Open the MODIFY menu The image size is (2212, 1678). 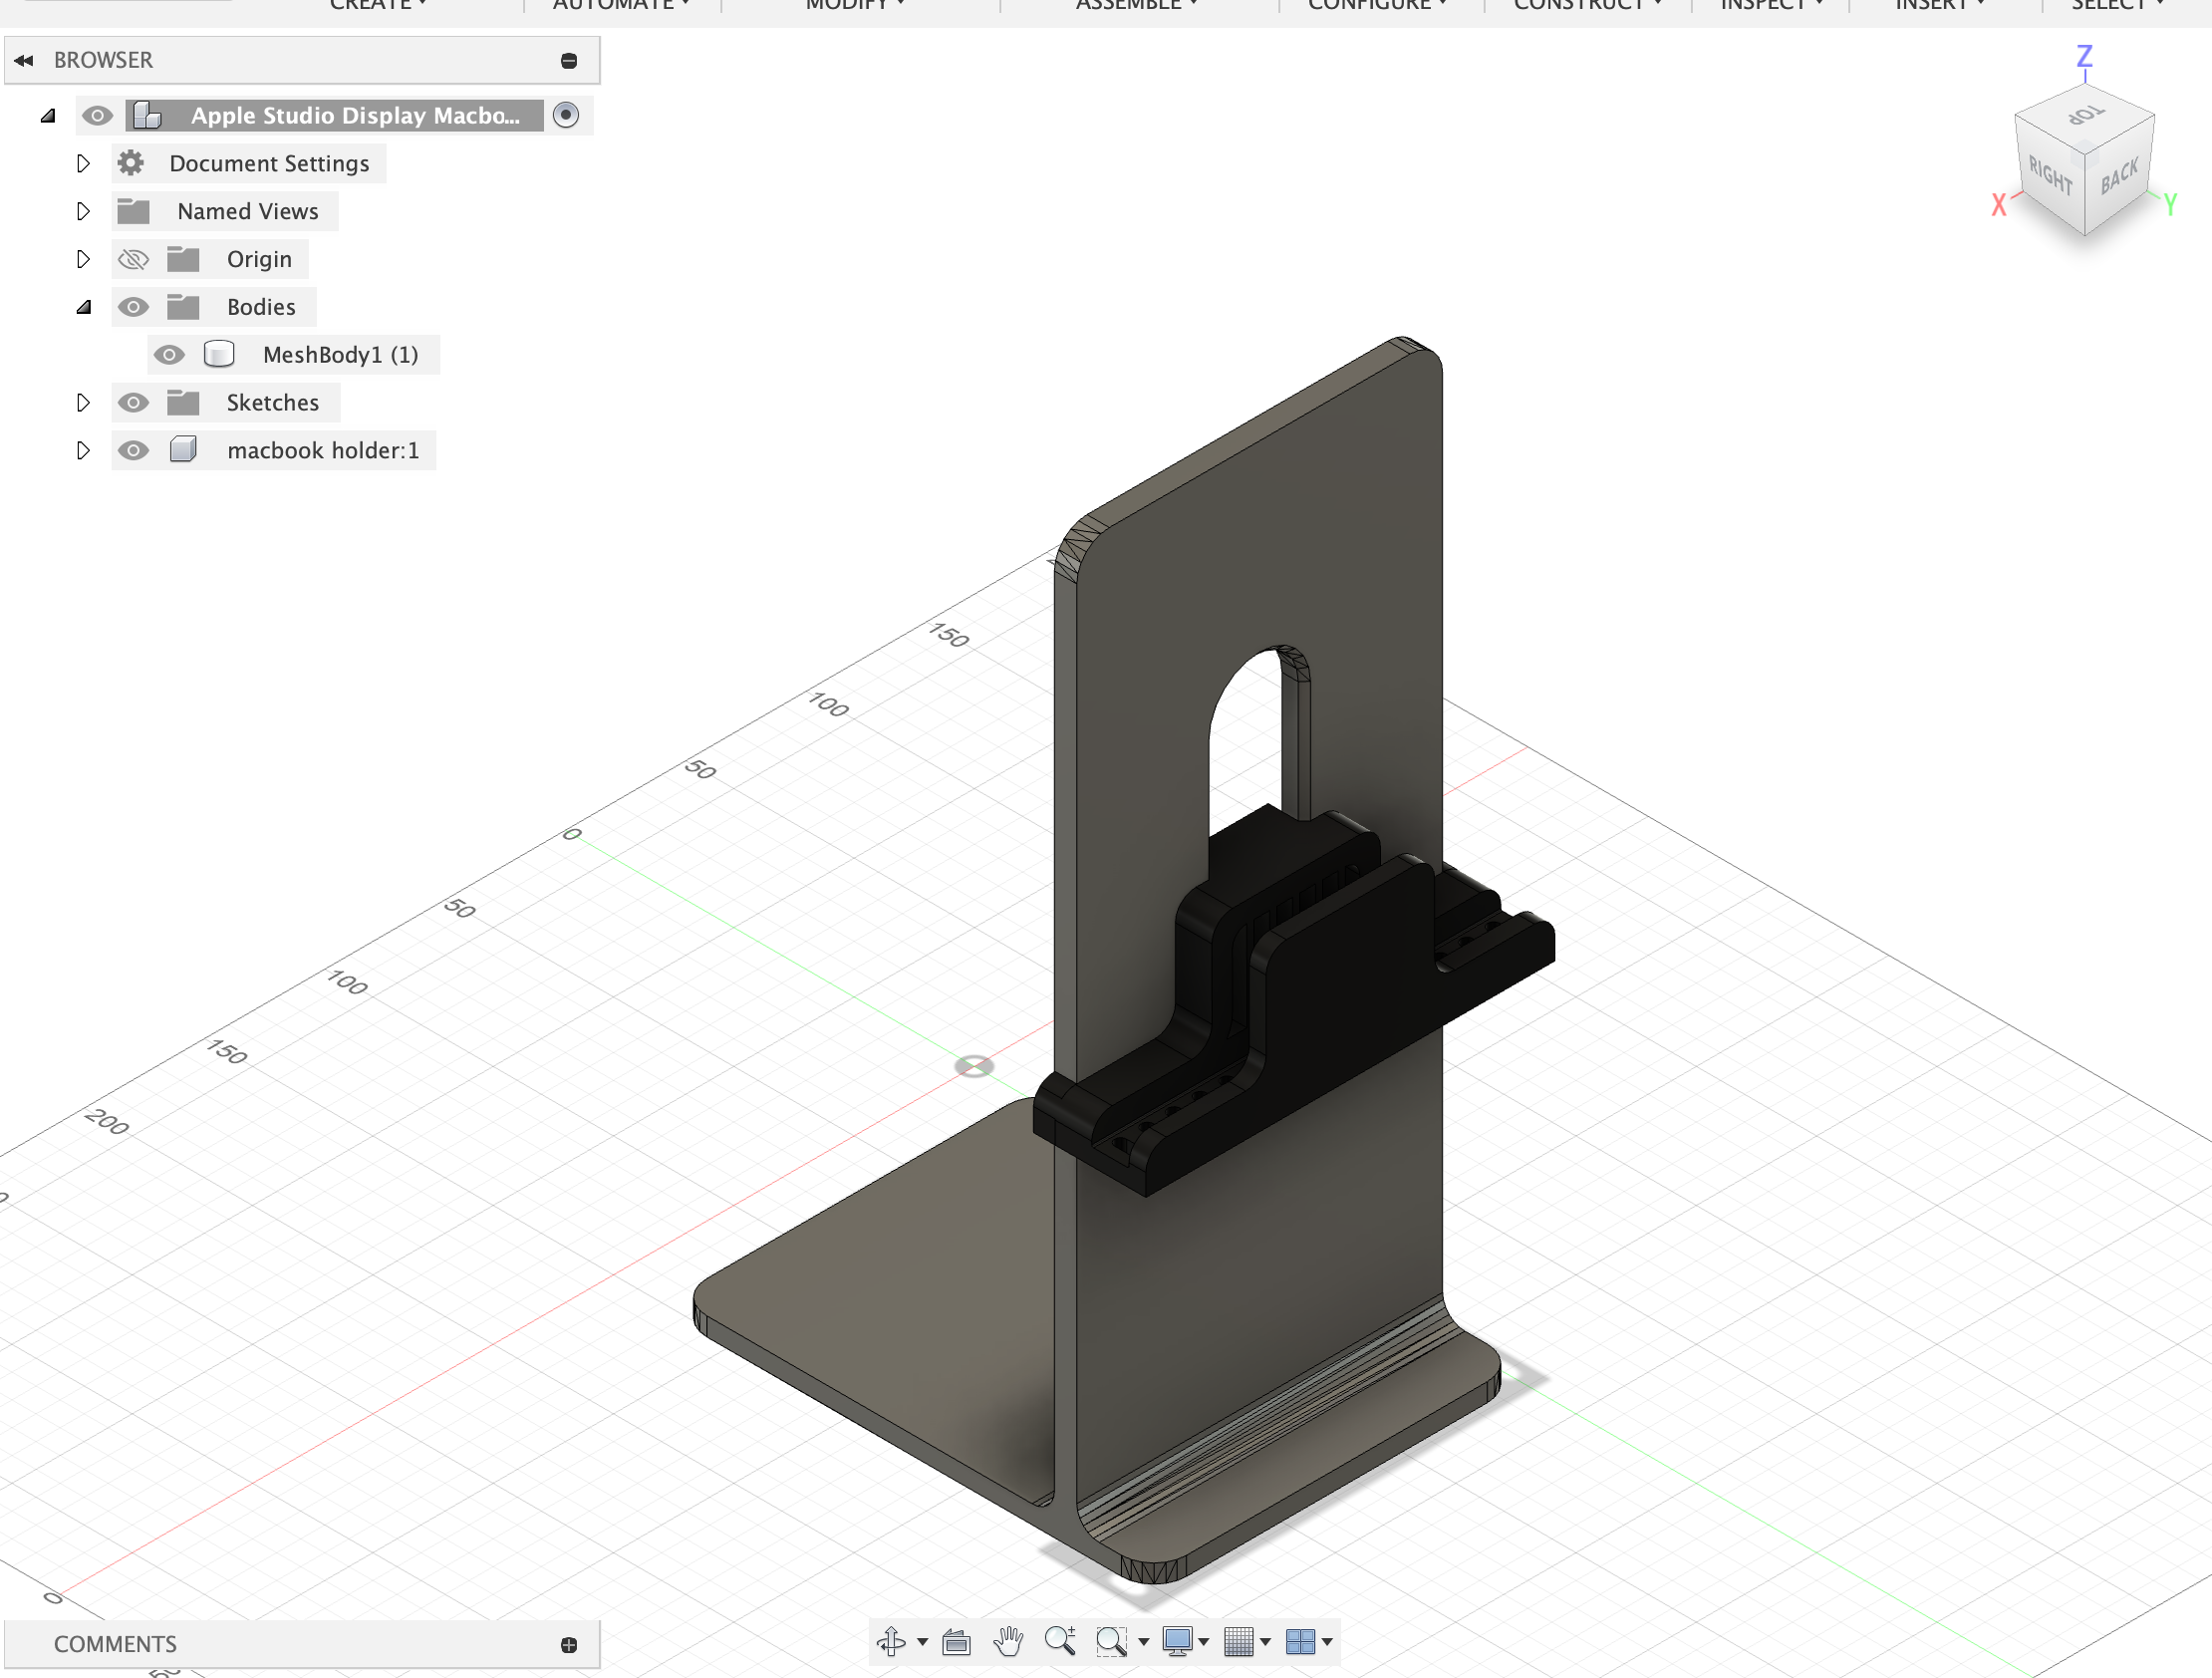(855, 5)
